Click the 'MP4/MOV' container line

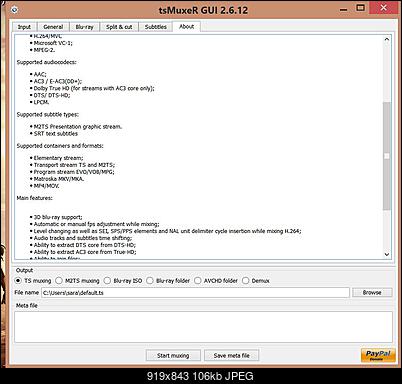(46, 186)
